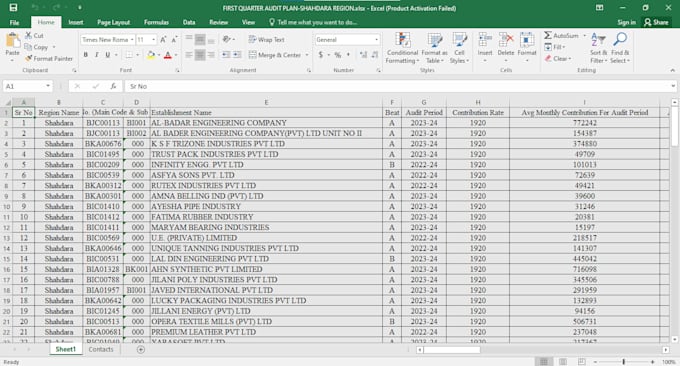Expand the formula bar chevron
Image resolution: width=680 pixels, height=366 pixels.
tap(673, 86)
